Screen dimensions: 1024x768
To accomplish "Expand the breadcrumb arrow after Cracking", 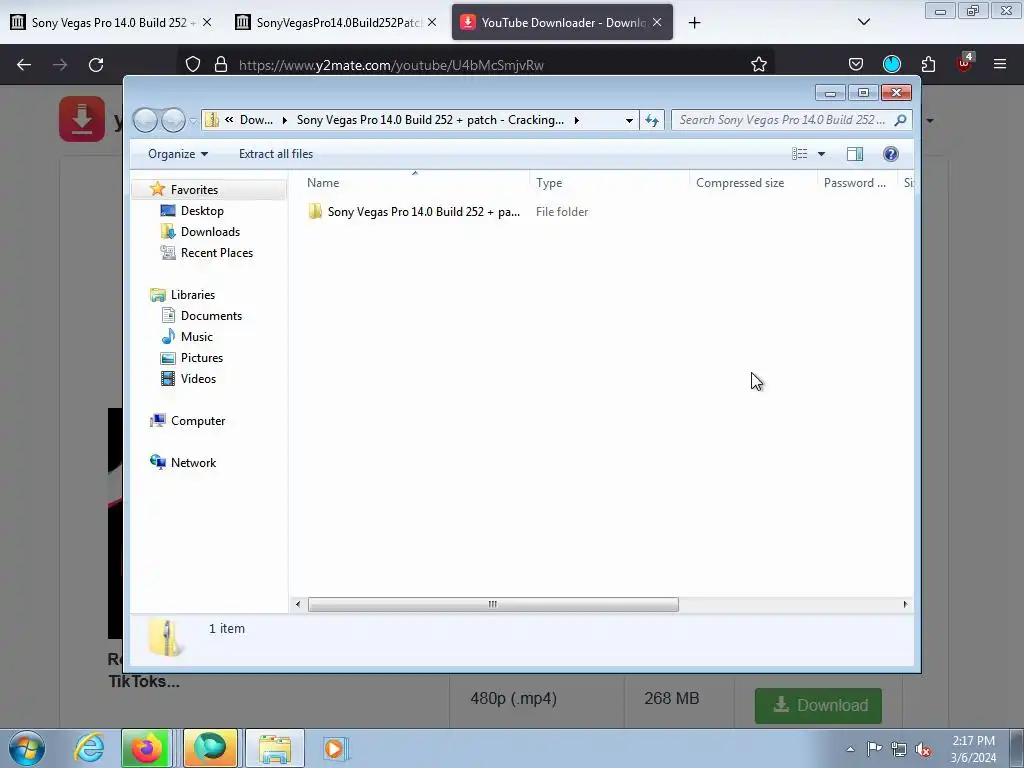I will coord(577,120).
